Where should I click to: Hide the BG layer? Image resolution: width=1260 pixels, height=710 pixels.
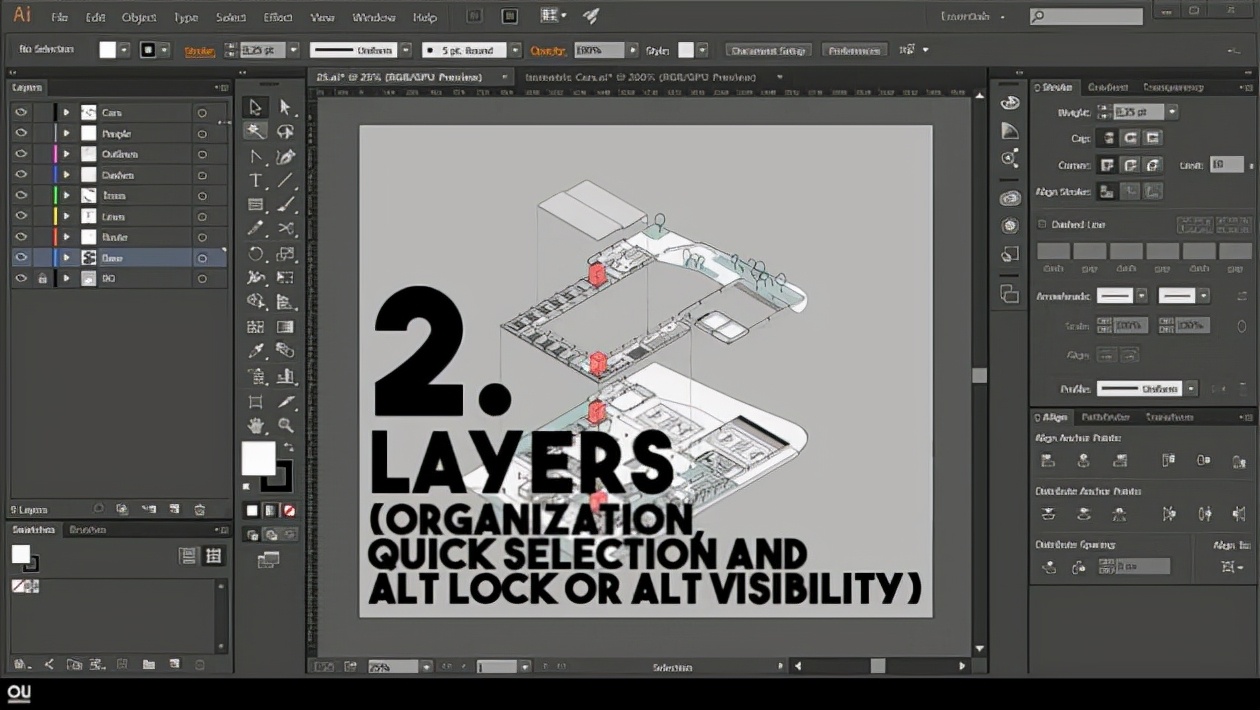tap(21, 279)
